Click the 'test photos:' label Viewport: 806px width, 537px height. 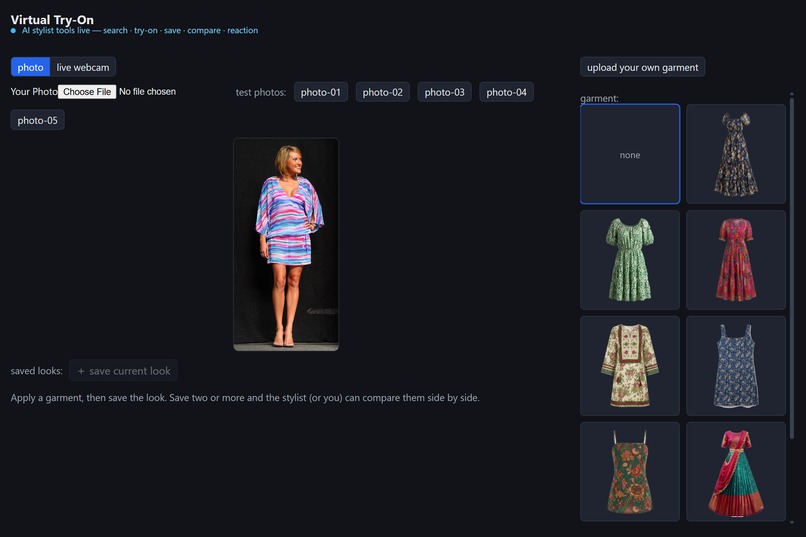(261, 92)
